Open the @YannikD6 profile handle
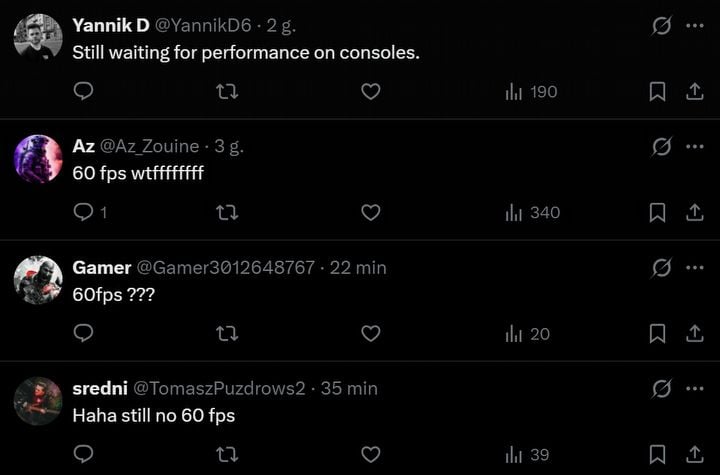This screenshot has height=475, width=720. pyautogui.click(x=203, y=26)
